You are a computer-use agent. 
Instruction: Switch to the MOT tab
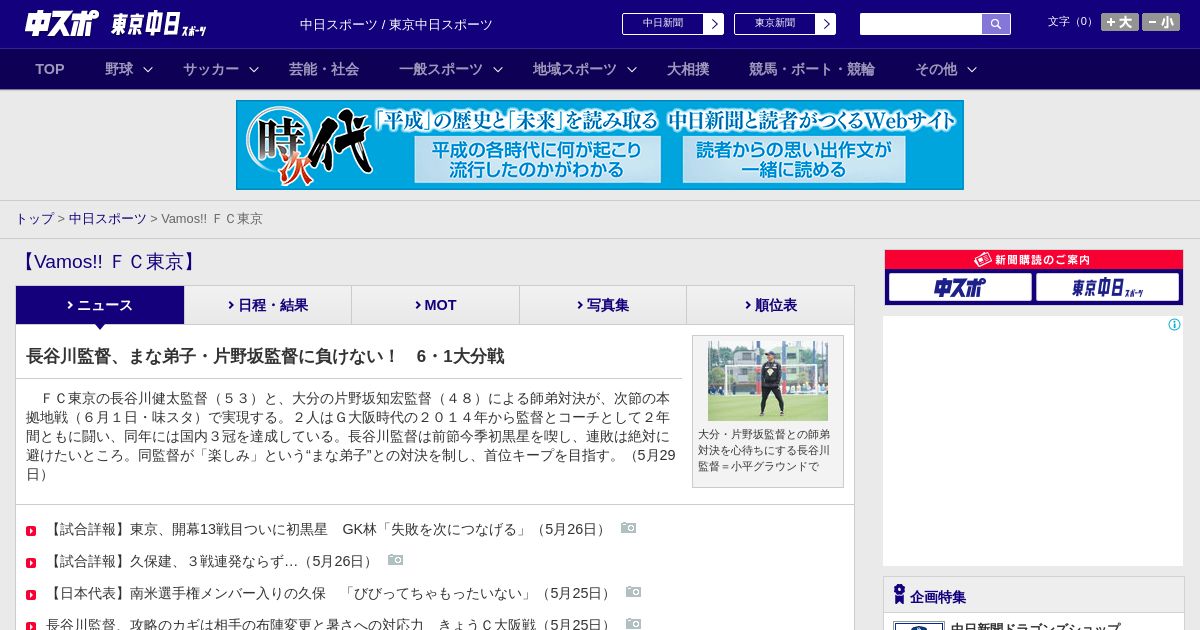435,305
